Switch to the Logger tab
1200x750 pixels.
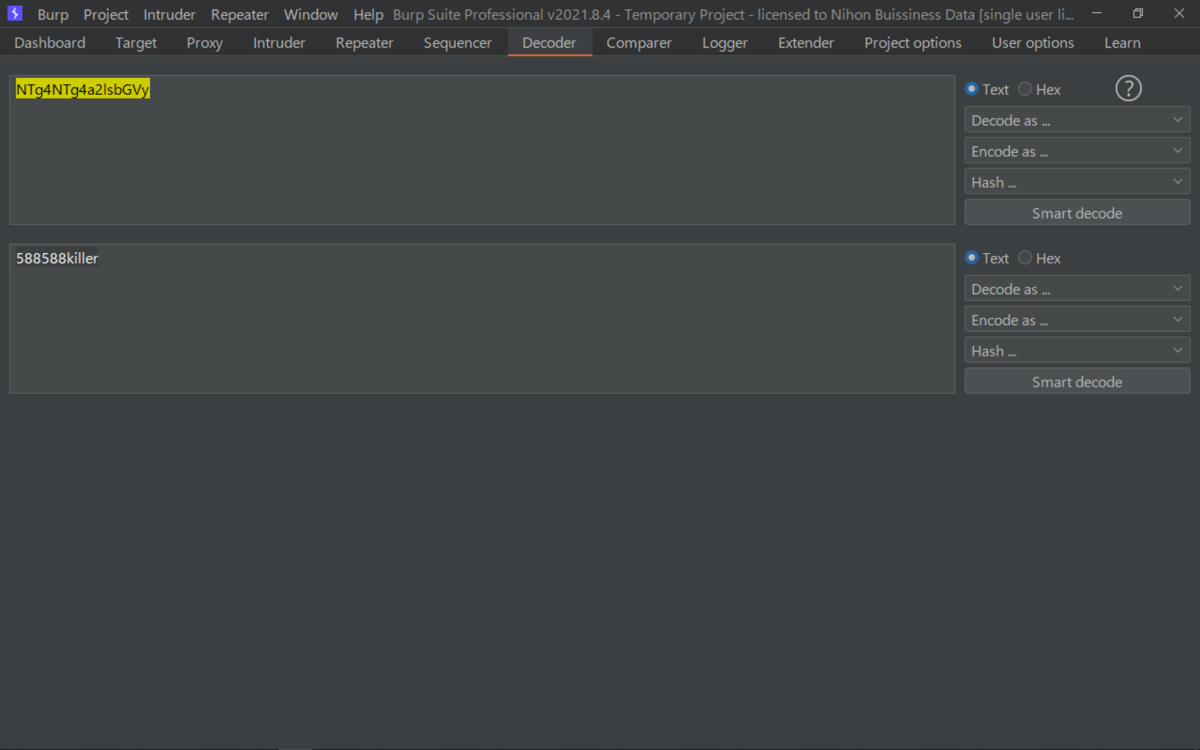725,43
